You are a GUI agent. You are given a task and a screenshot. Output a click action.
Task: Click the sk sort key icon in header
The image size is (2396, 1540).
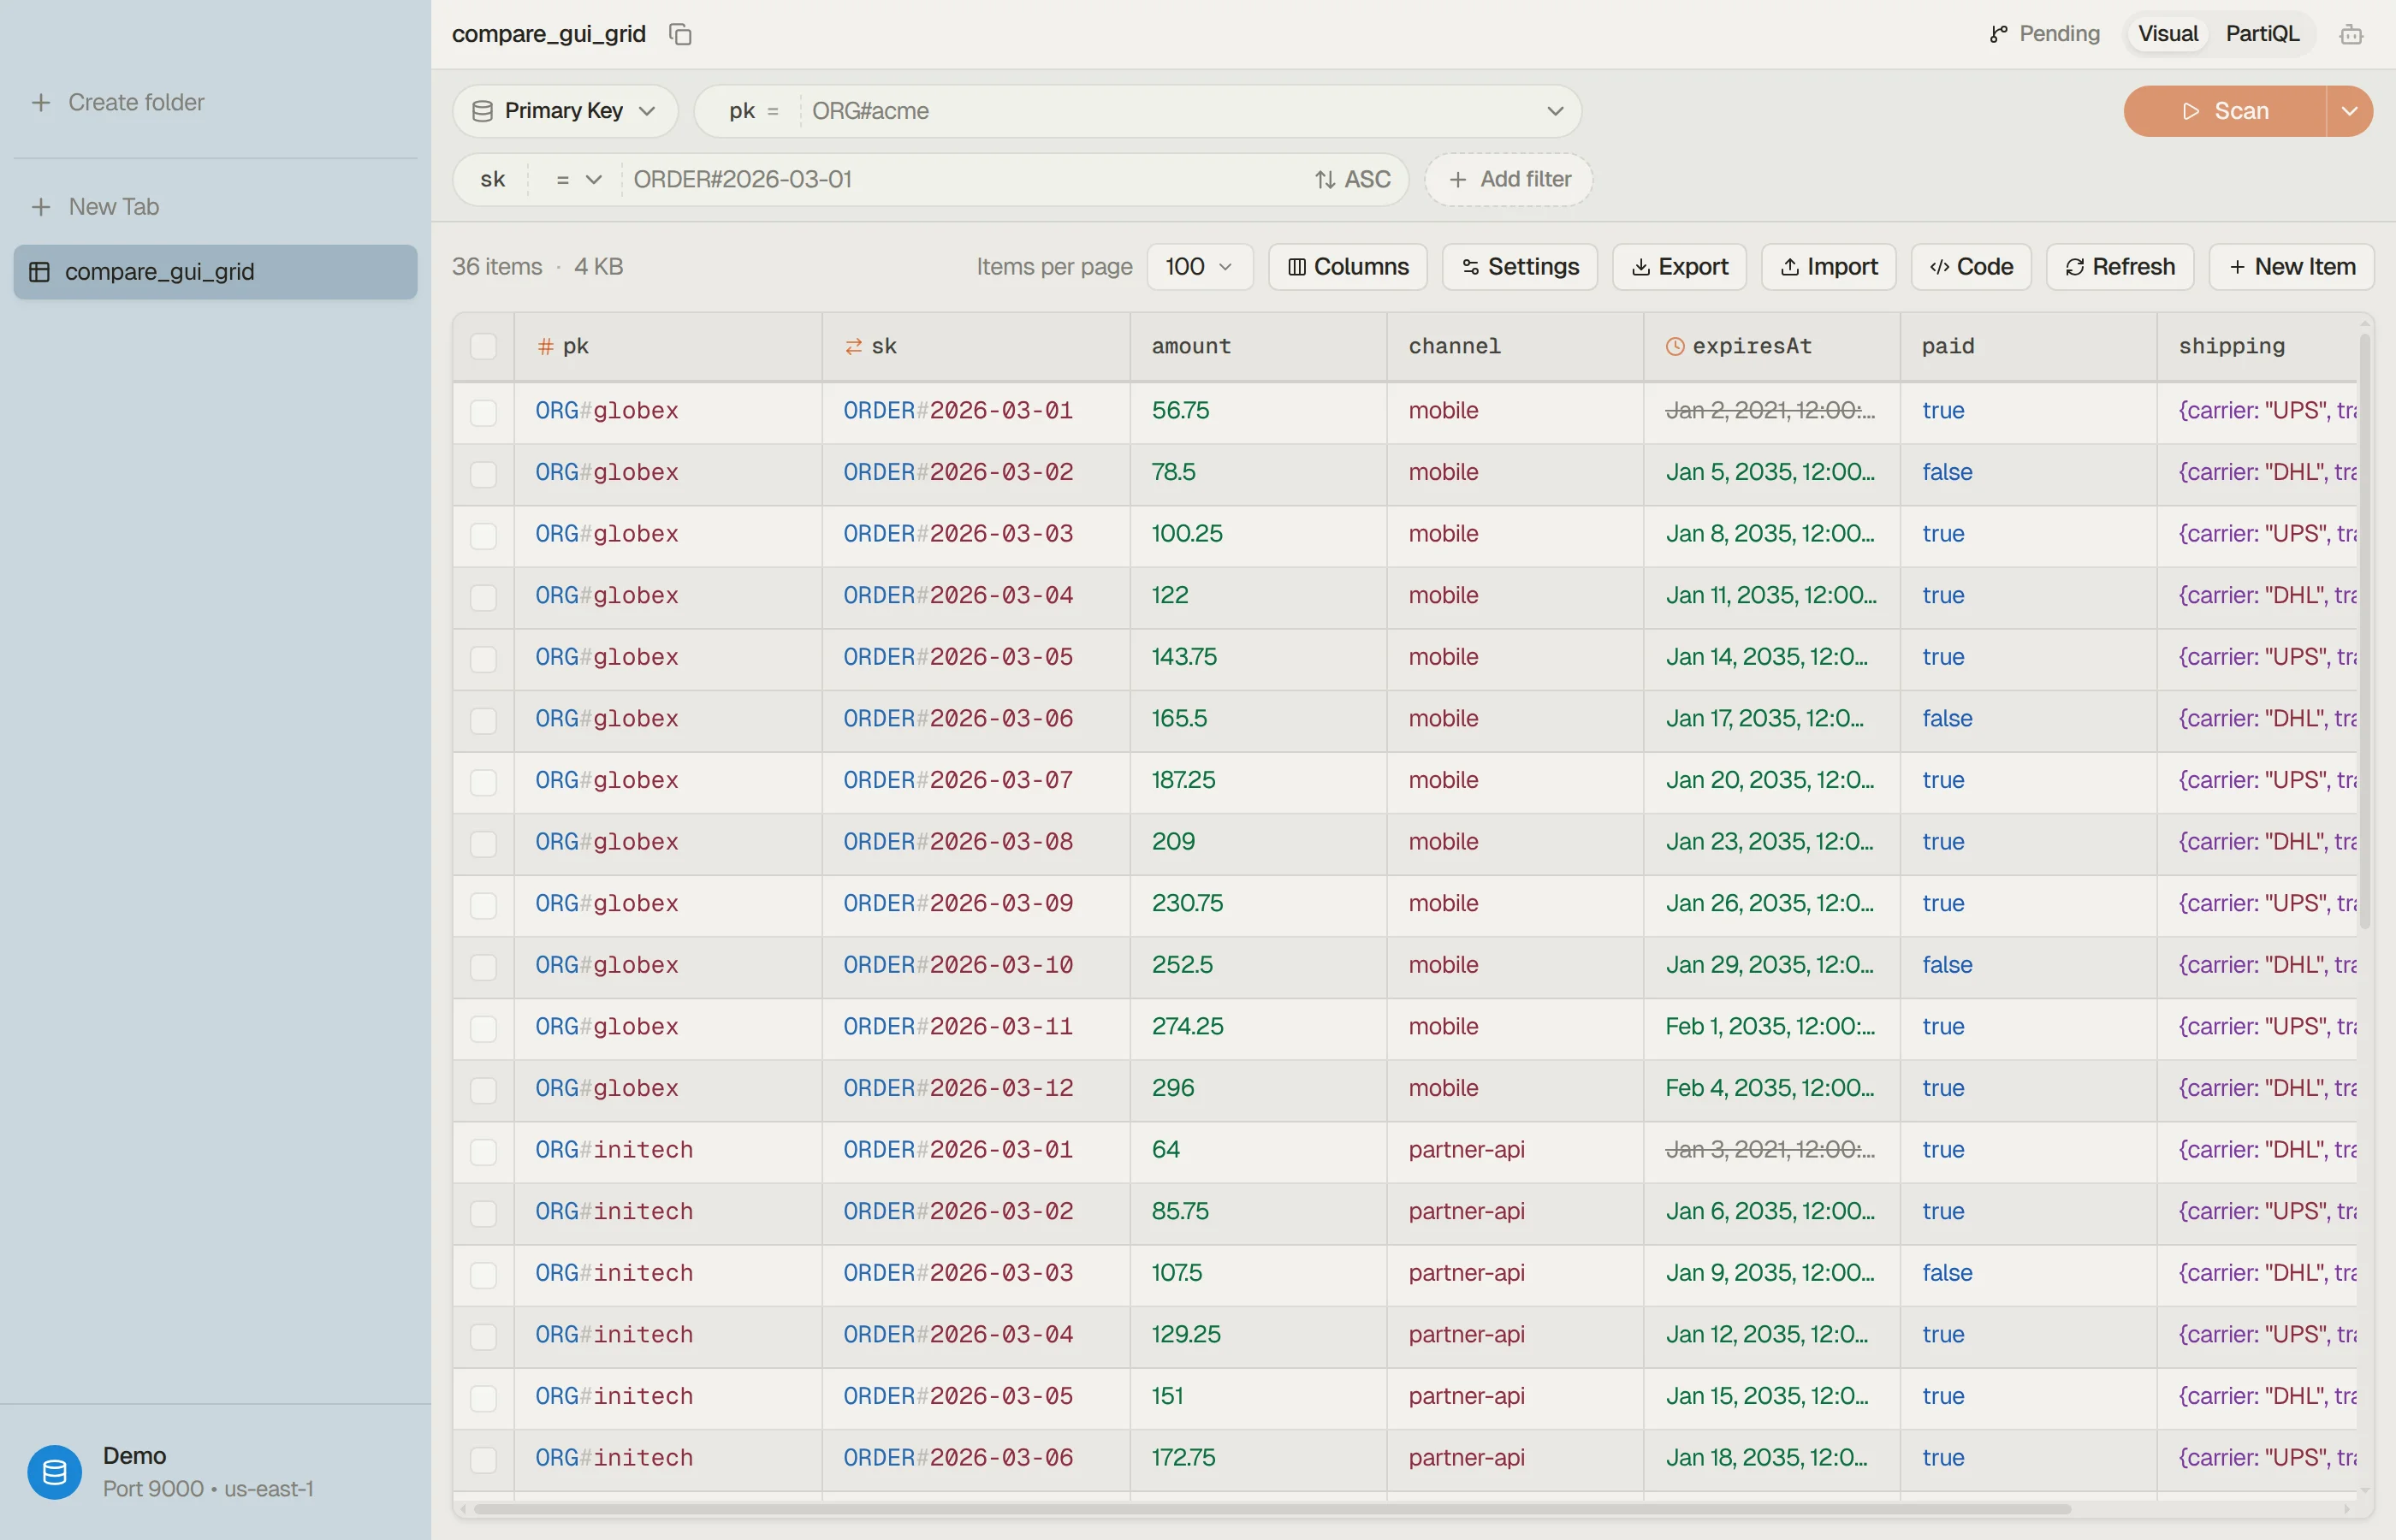click(853, 346)
